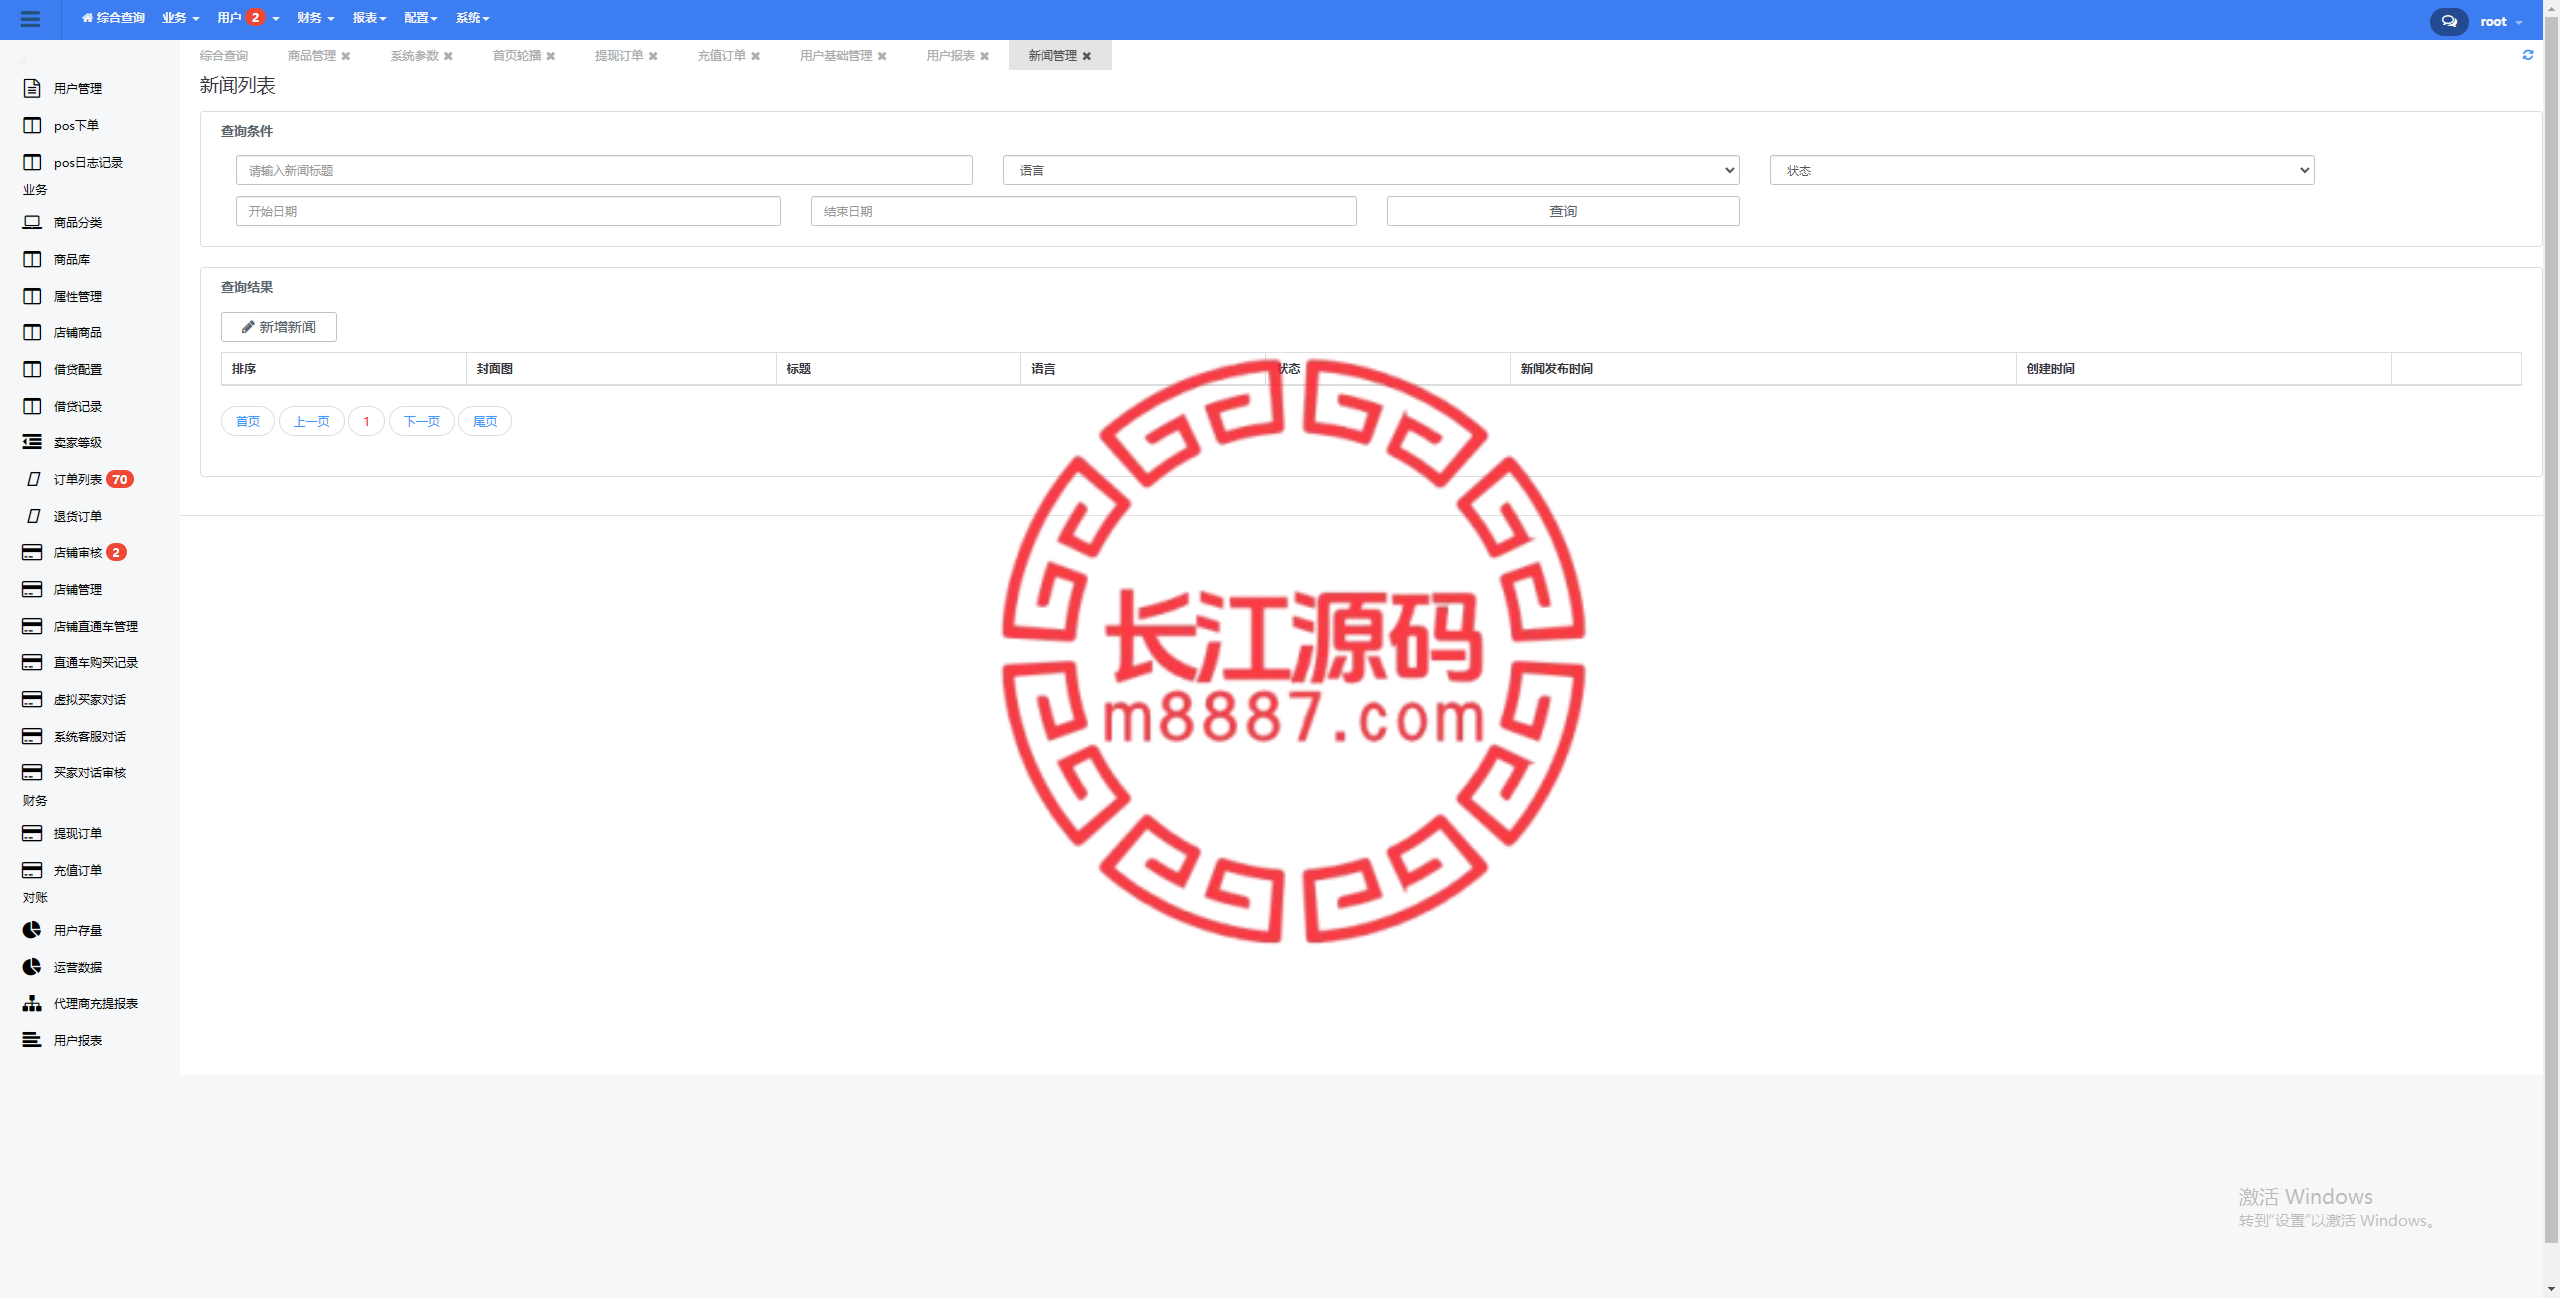
Task: Click the 借贷记录 columns icon
Action: coord(32,406)
